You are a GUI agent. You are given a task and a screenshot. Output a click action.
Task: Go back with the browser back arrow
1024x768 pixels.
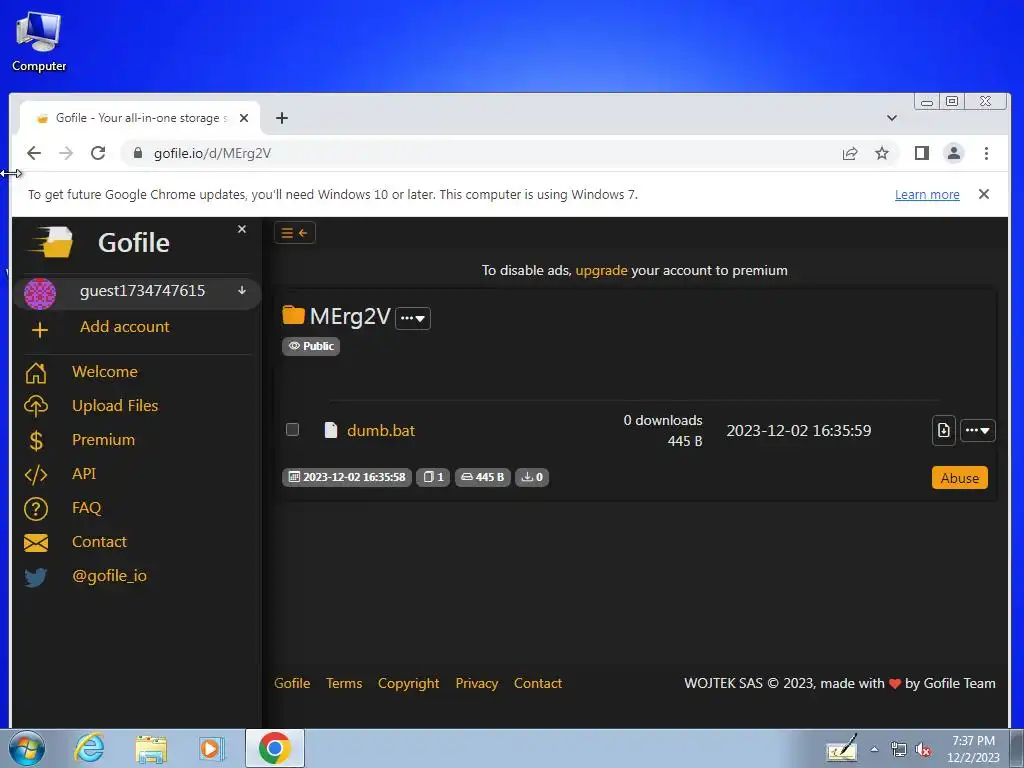(x=34, y=153)
